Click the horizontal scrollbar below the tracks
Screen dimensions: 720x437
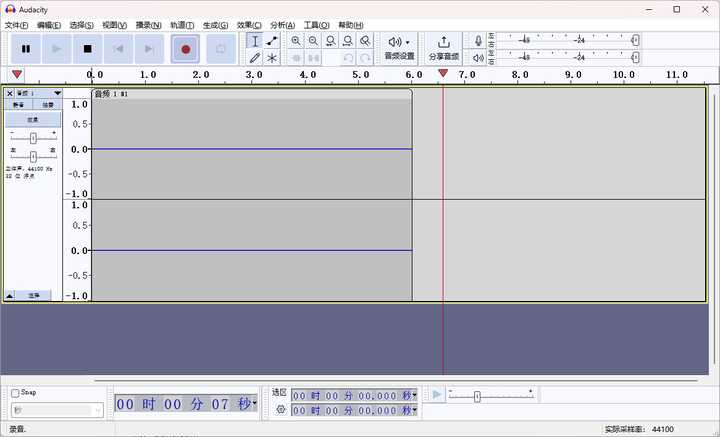[396, 380]
